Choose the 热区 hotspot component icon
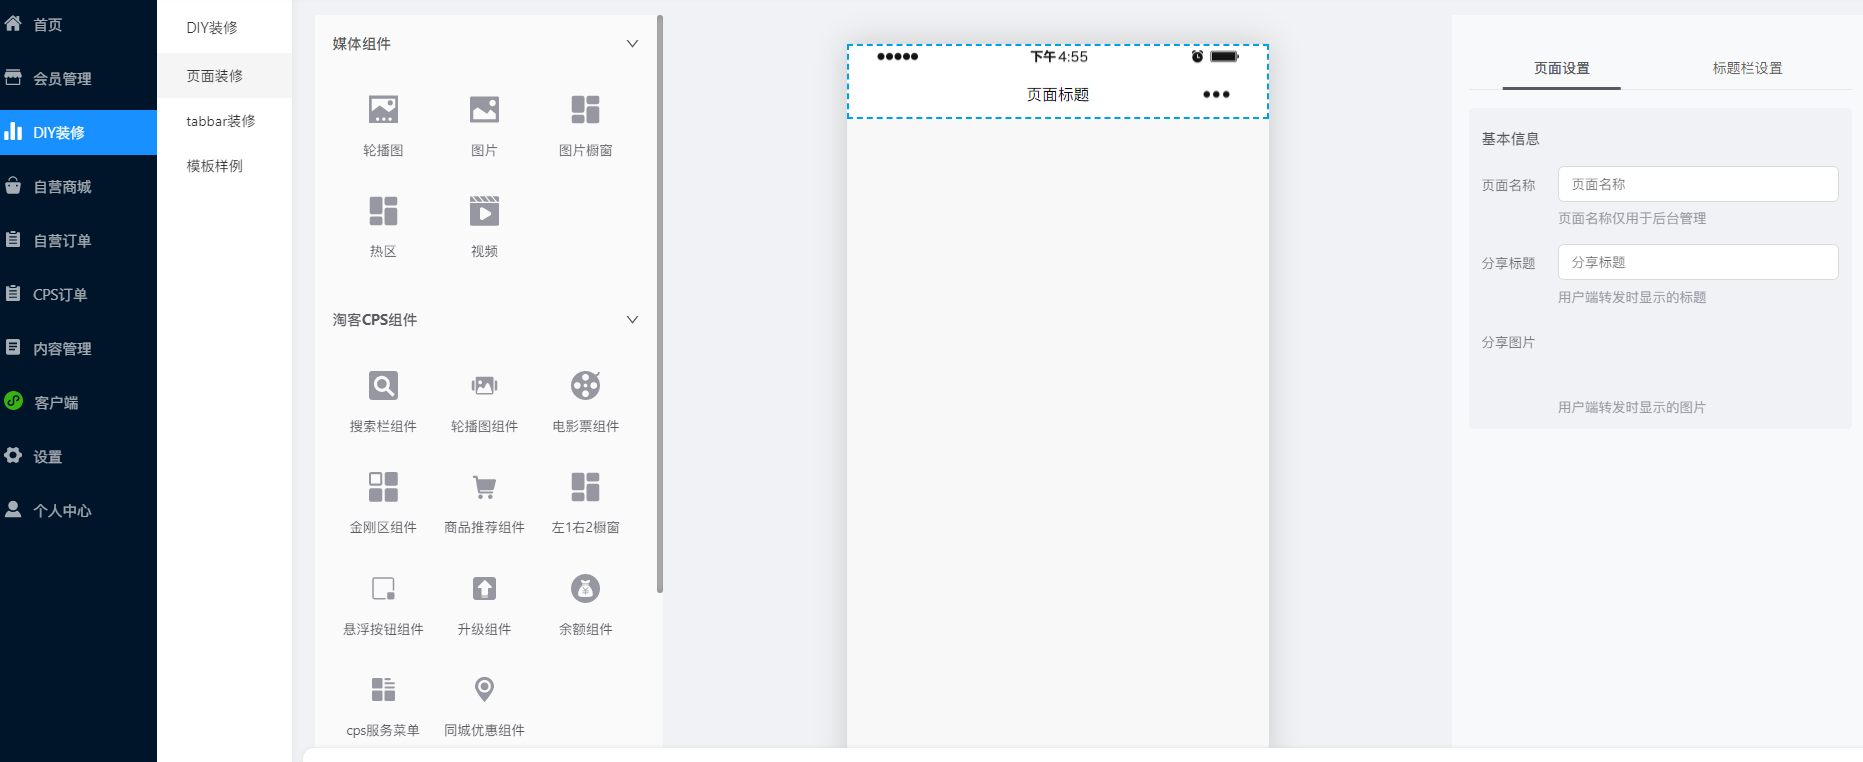 383,212
